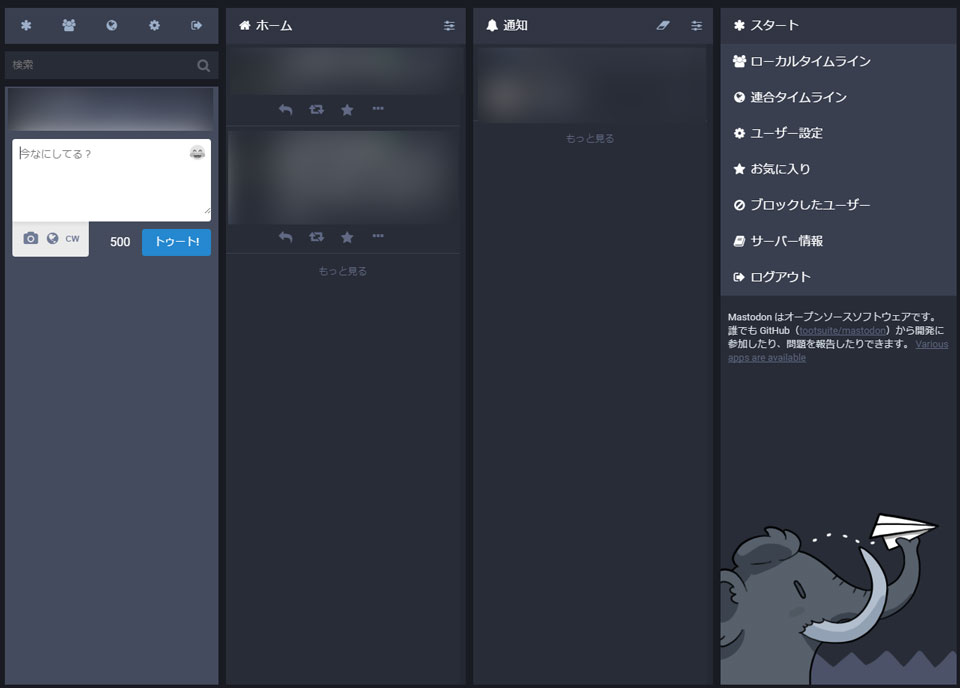Boost the first post in Home
960x688 pixels.
pos(316,110)
